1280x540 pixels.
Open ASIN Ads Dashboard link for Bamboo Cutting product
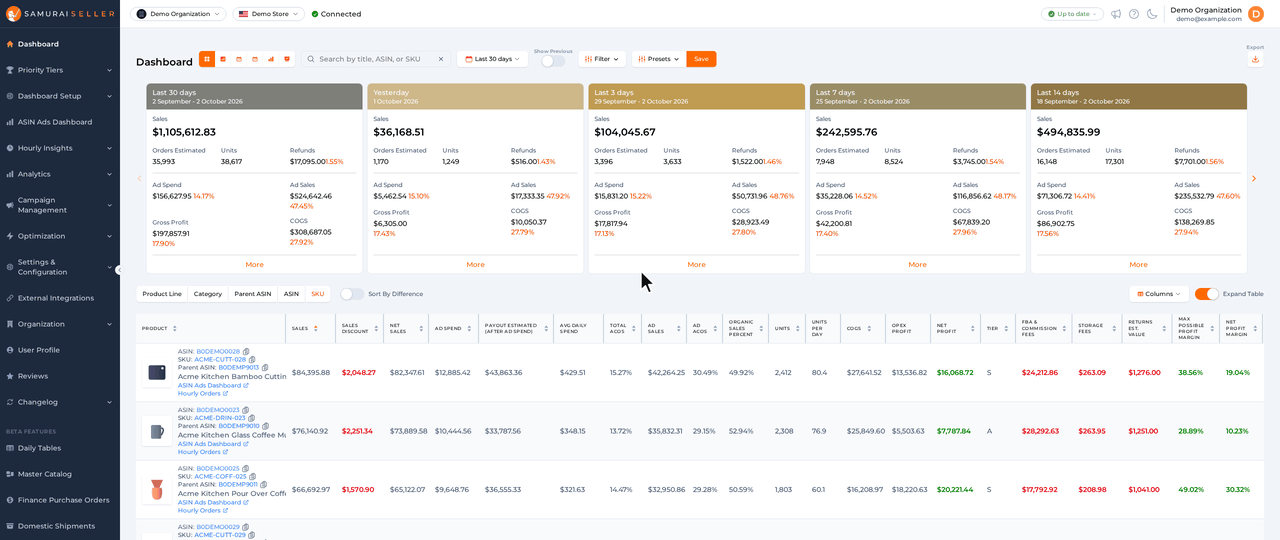coord(213,385)
